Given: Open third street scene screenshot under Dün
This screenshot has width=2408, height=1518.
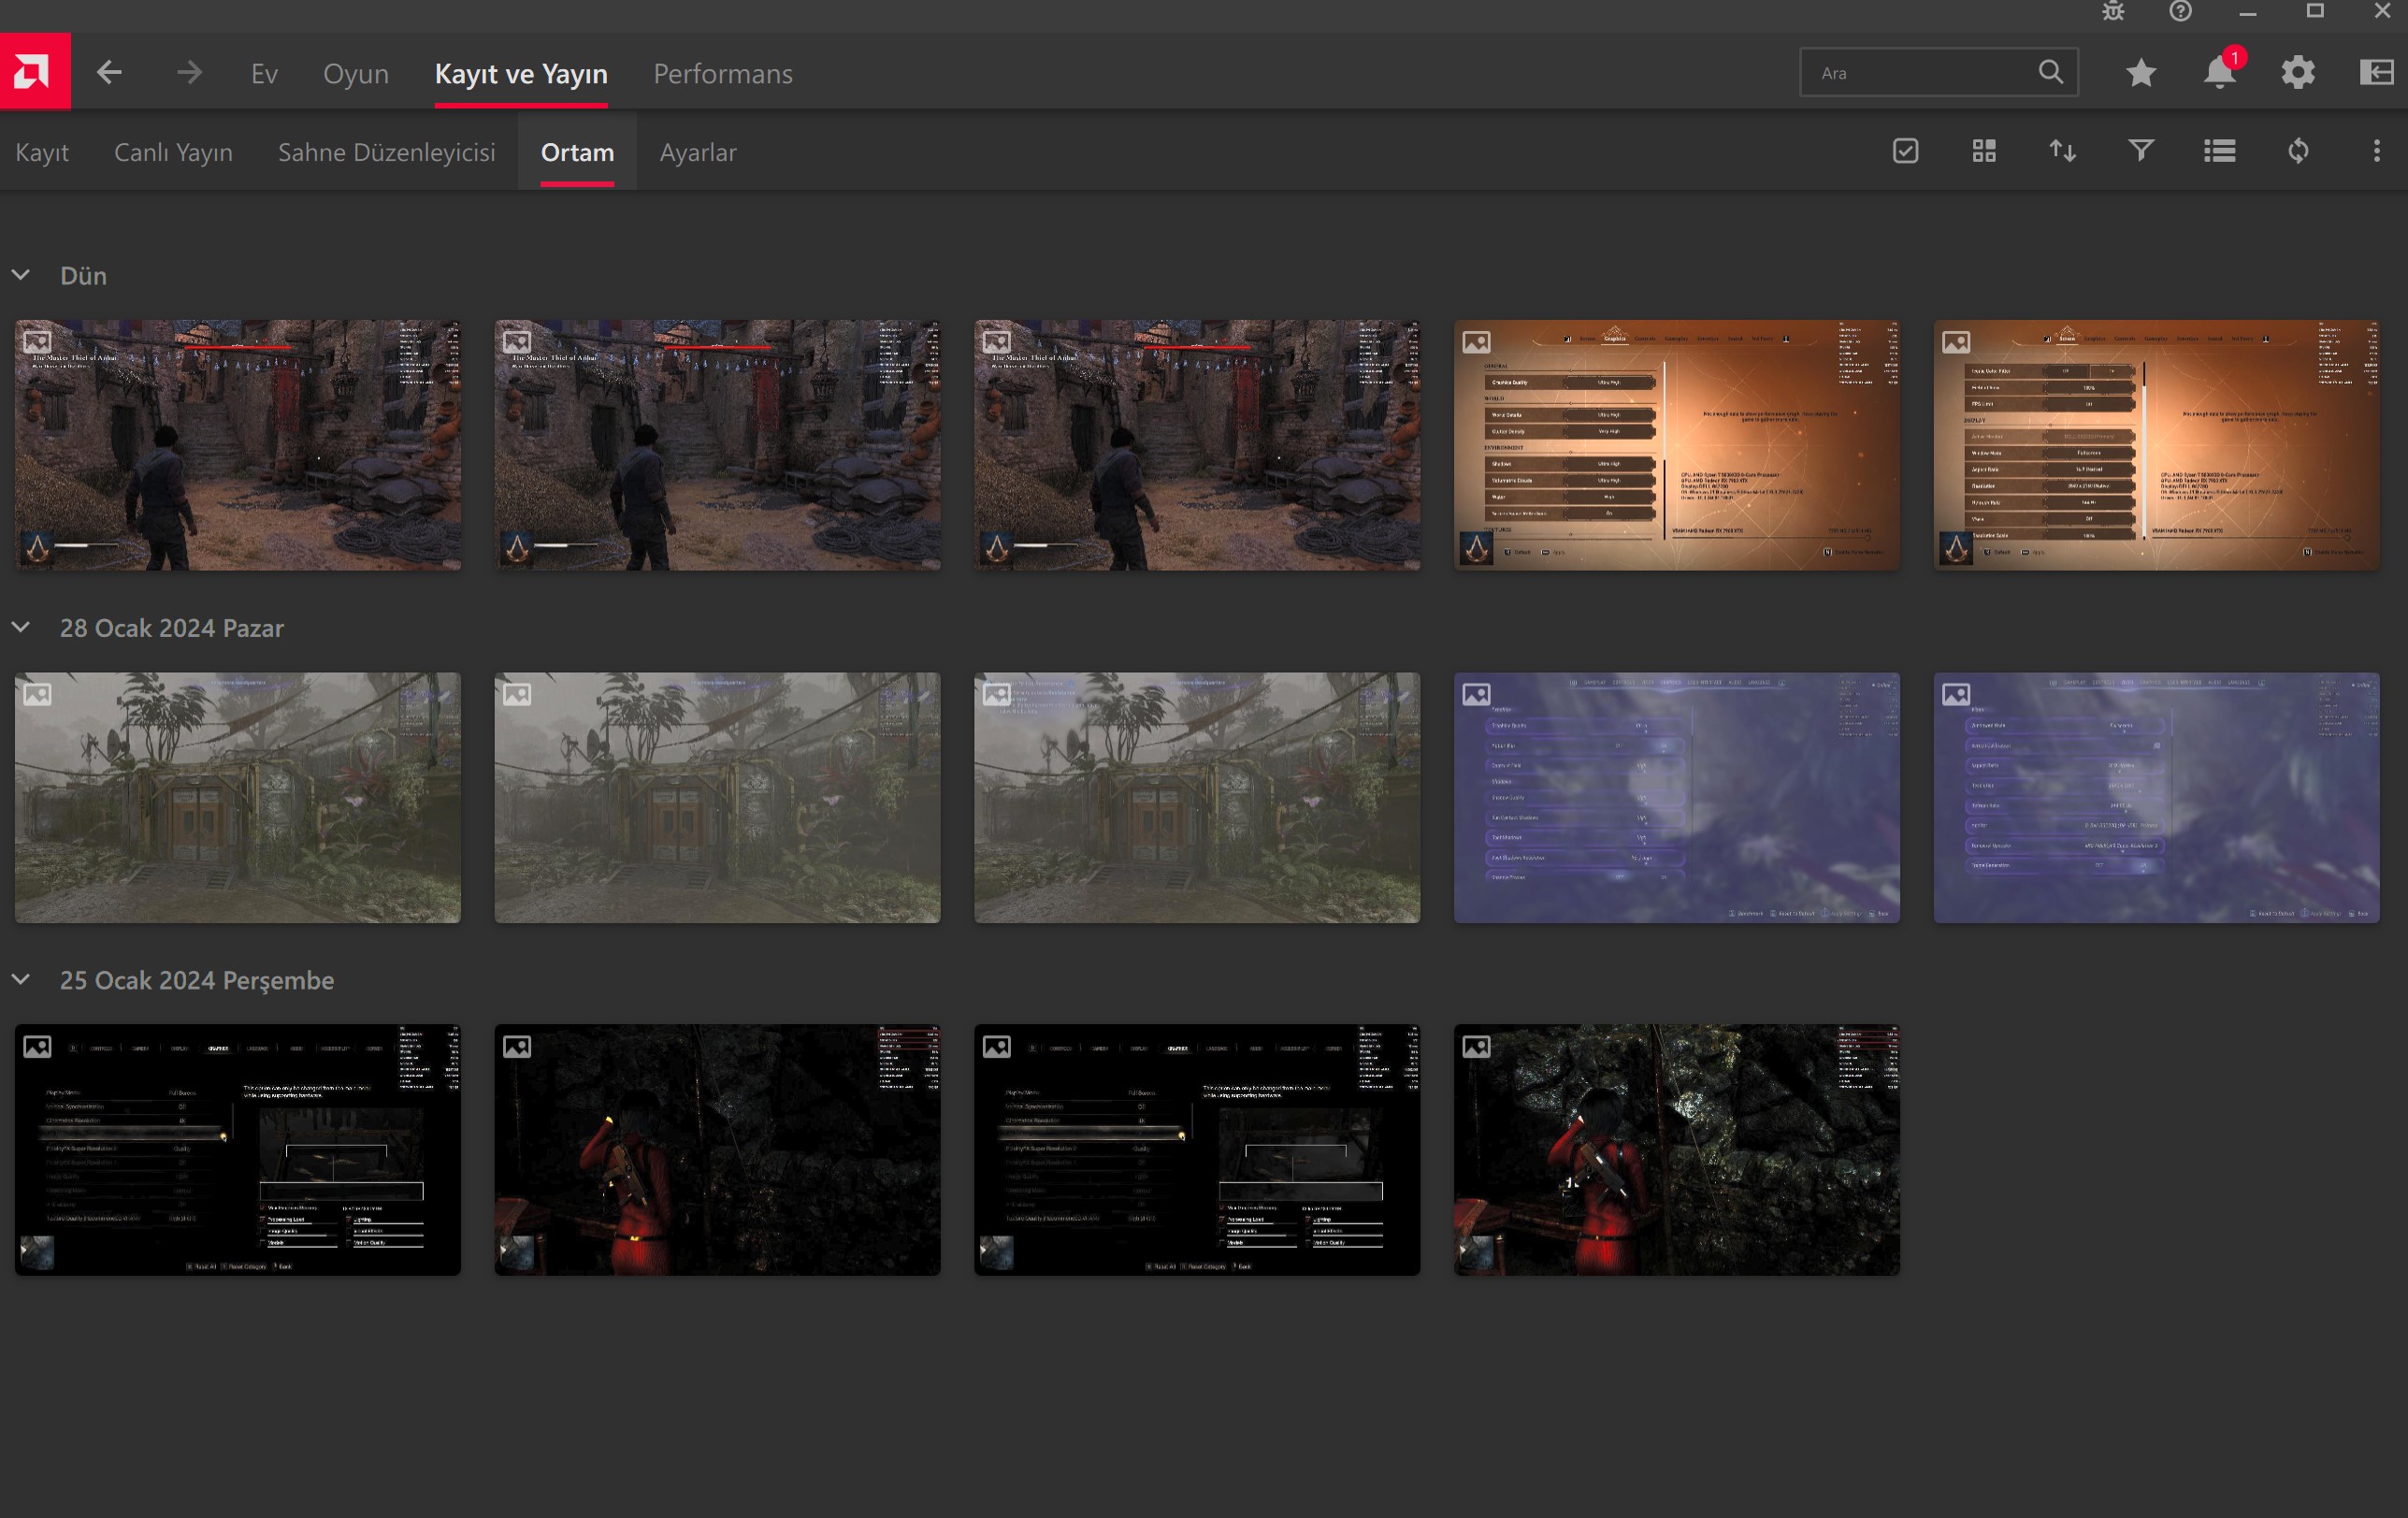Looking at the screenshot, I should 1197,445.
